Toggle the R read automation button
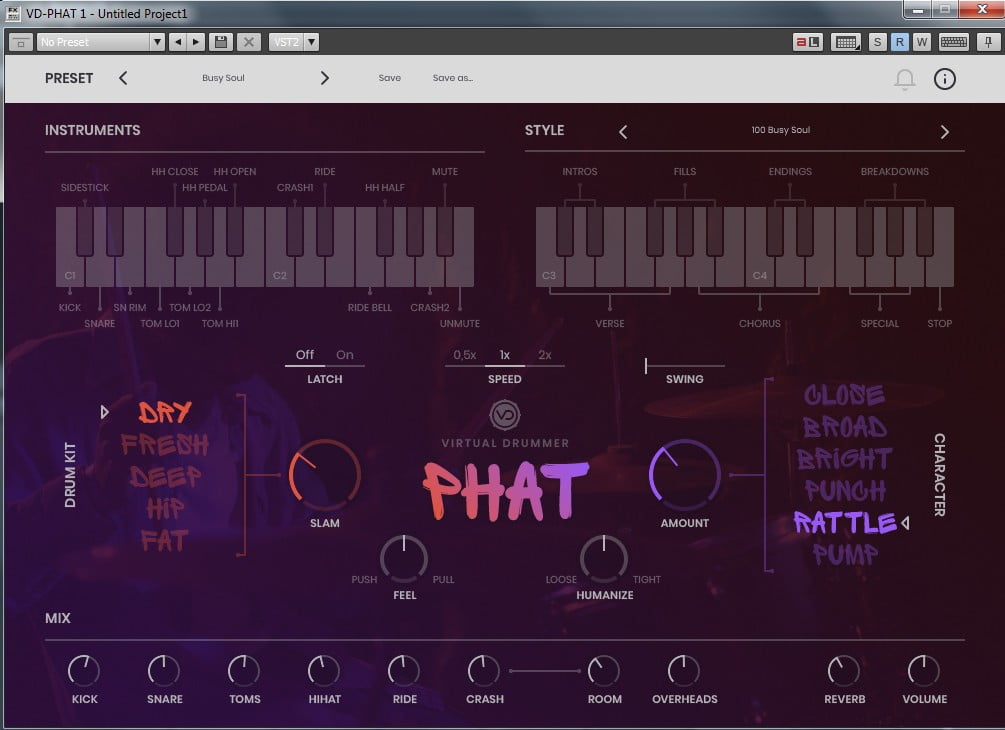This screenshot has height=730, width=1005. pyautogui.click(x=899, y=42)
